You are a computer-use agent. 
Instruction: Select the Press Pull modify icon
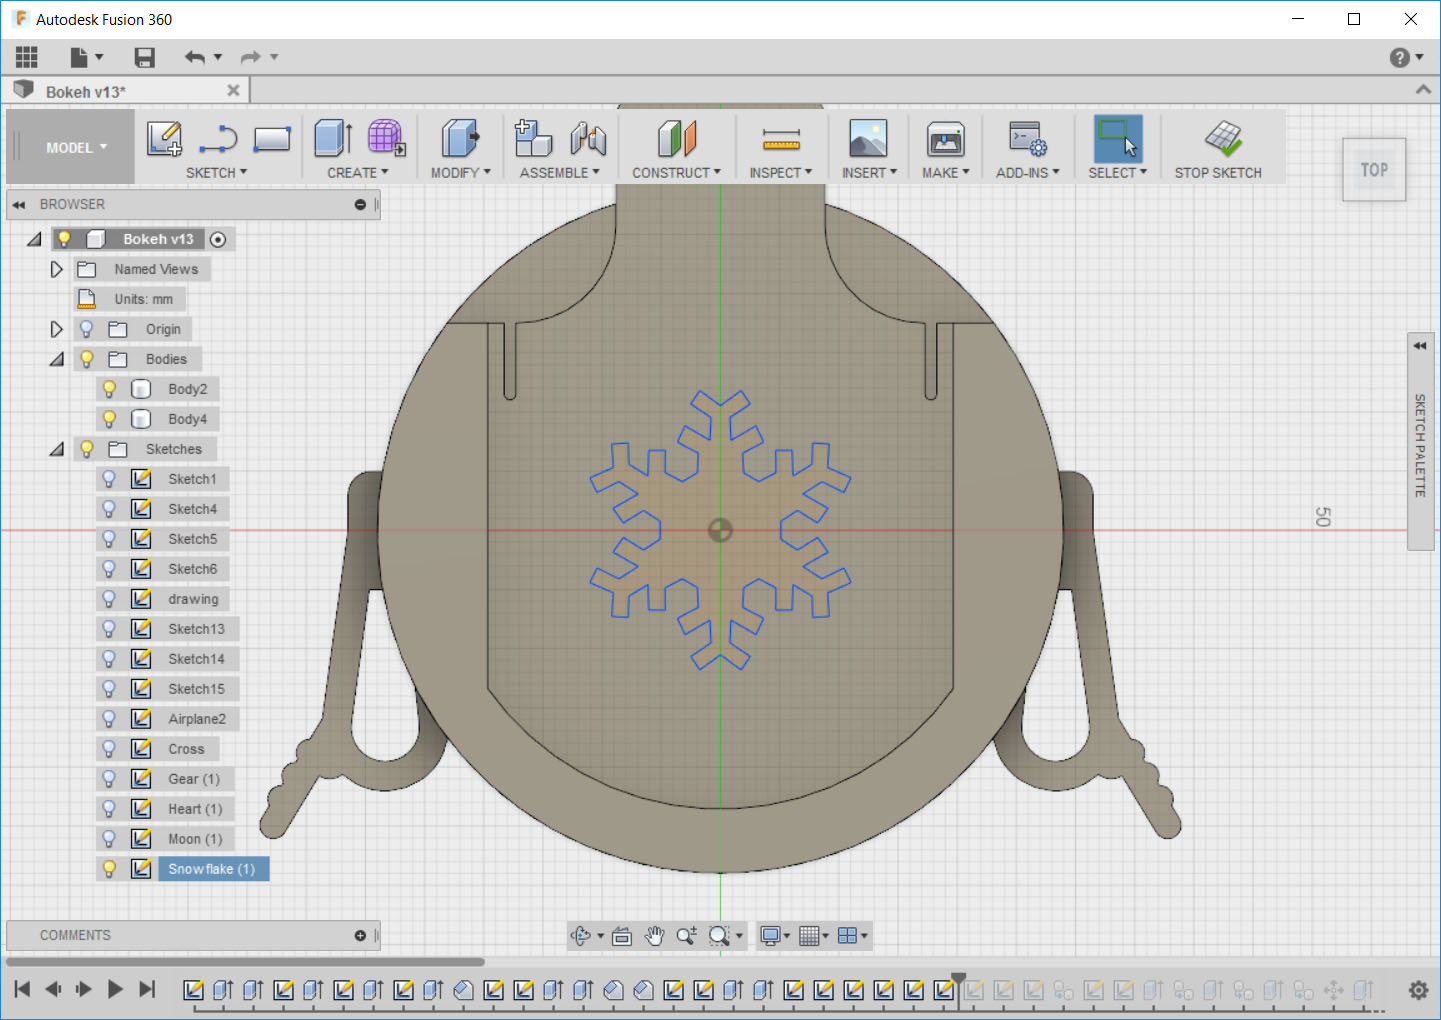point(460,138)
